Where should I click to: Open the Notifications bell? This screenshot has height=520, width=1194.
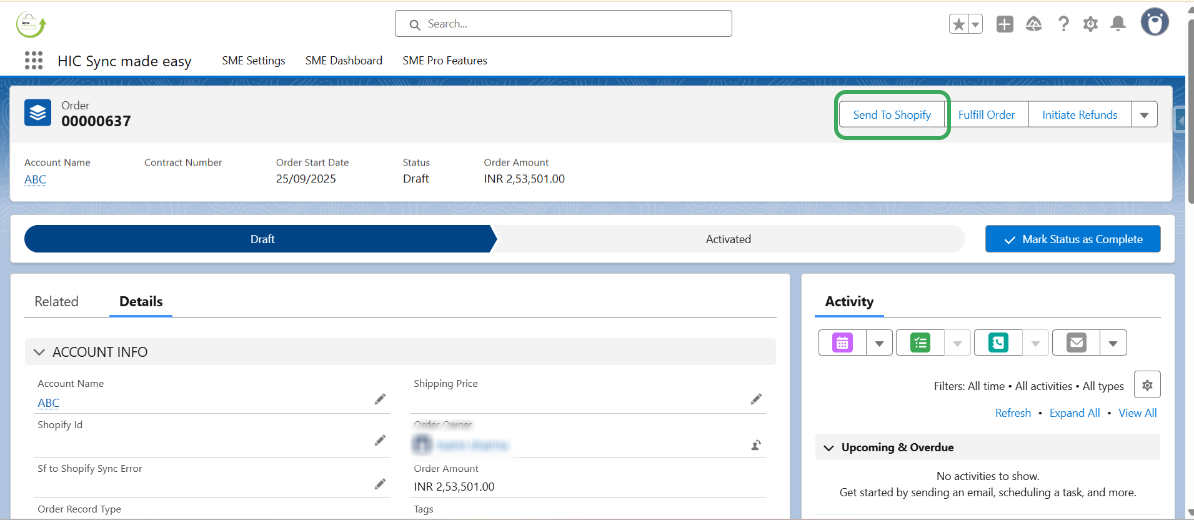tap(1118, 24)
